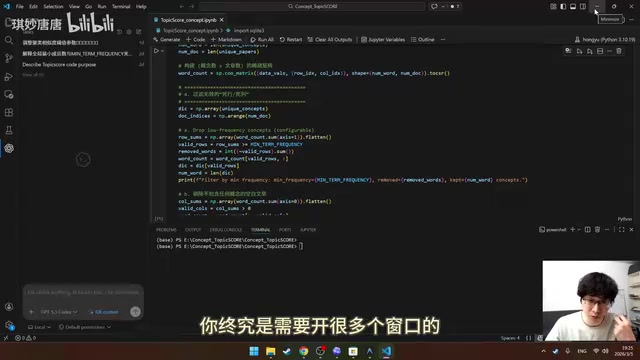Open Source Control in the activity bar

pyautogui.click(x=9, y=58)
